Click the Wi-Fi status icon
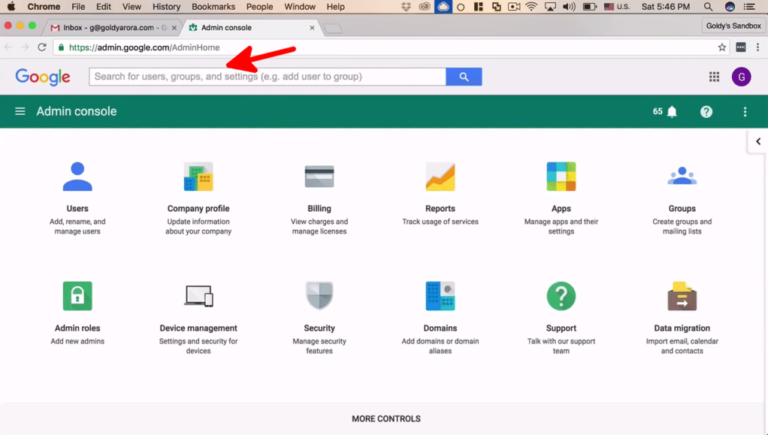Viewport: 768px width, 435px height. tap(531, 7)
